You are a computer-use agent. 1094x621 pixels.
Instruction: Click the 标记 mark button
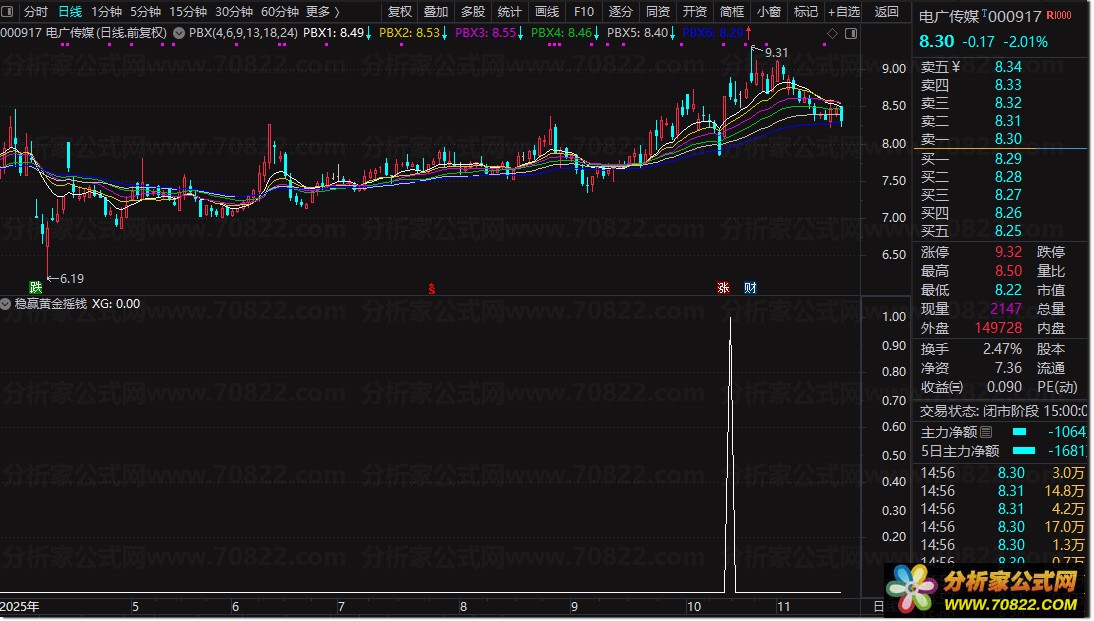[806, 12]
